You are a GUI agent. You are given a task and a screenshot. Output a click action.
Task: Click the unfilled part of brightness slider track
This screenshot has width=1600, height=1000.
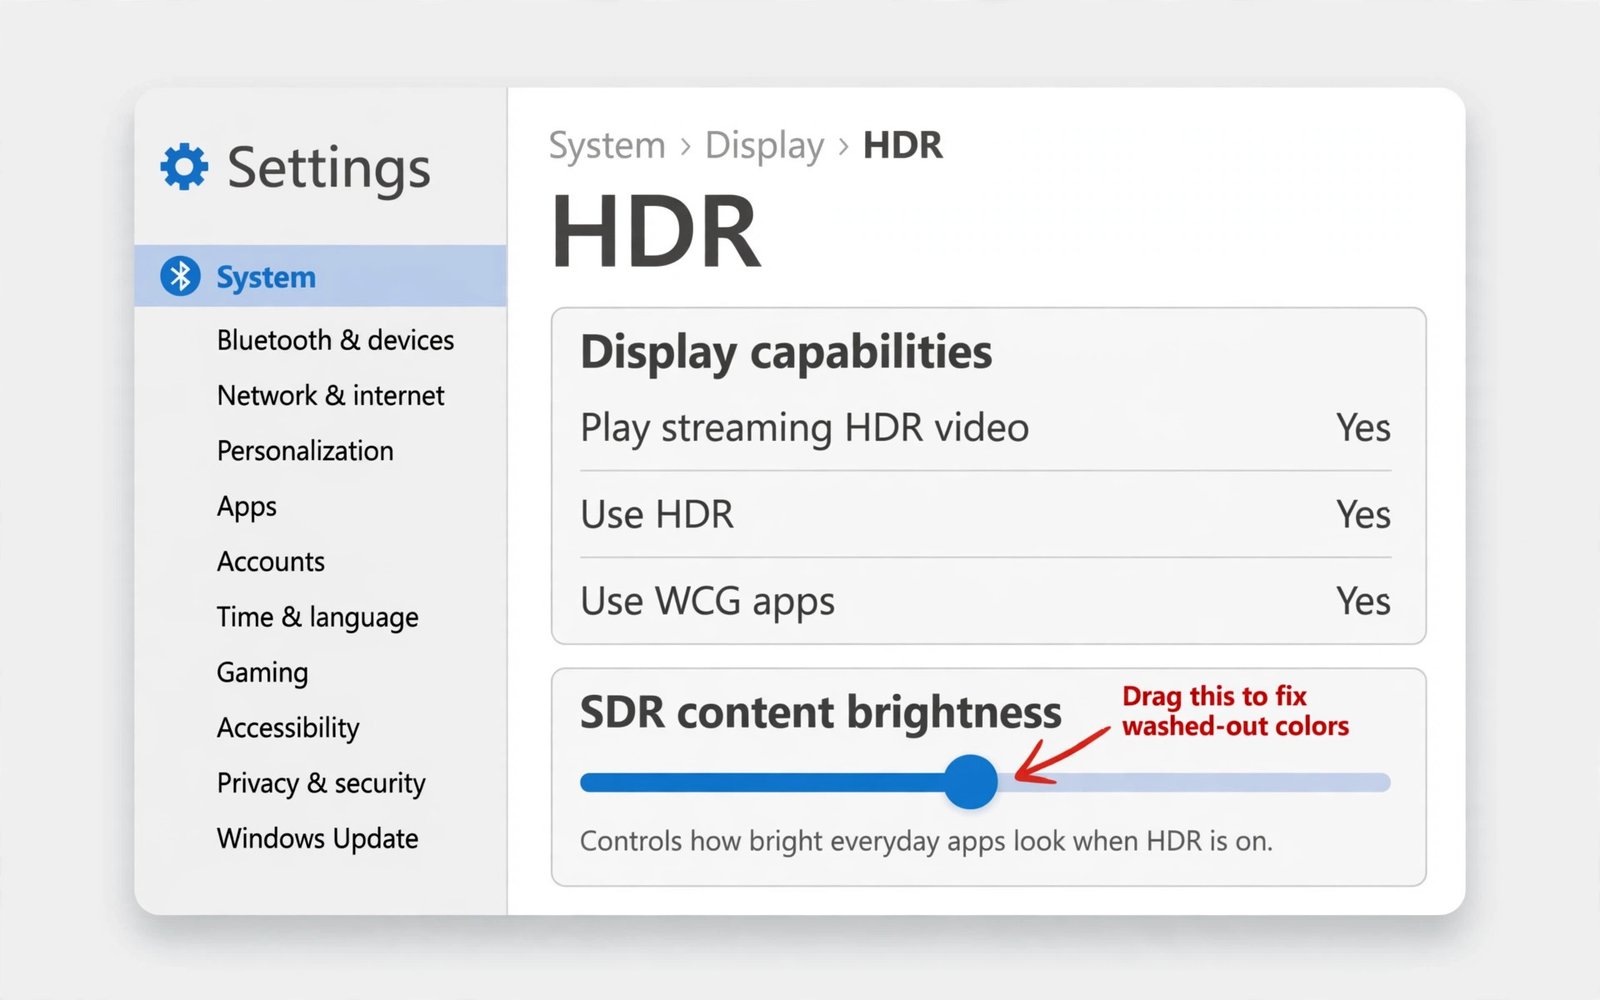click(1194, 783)
